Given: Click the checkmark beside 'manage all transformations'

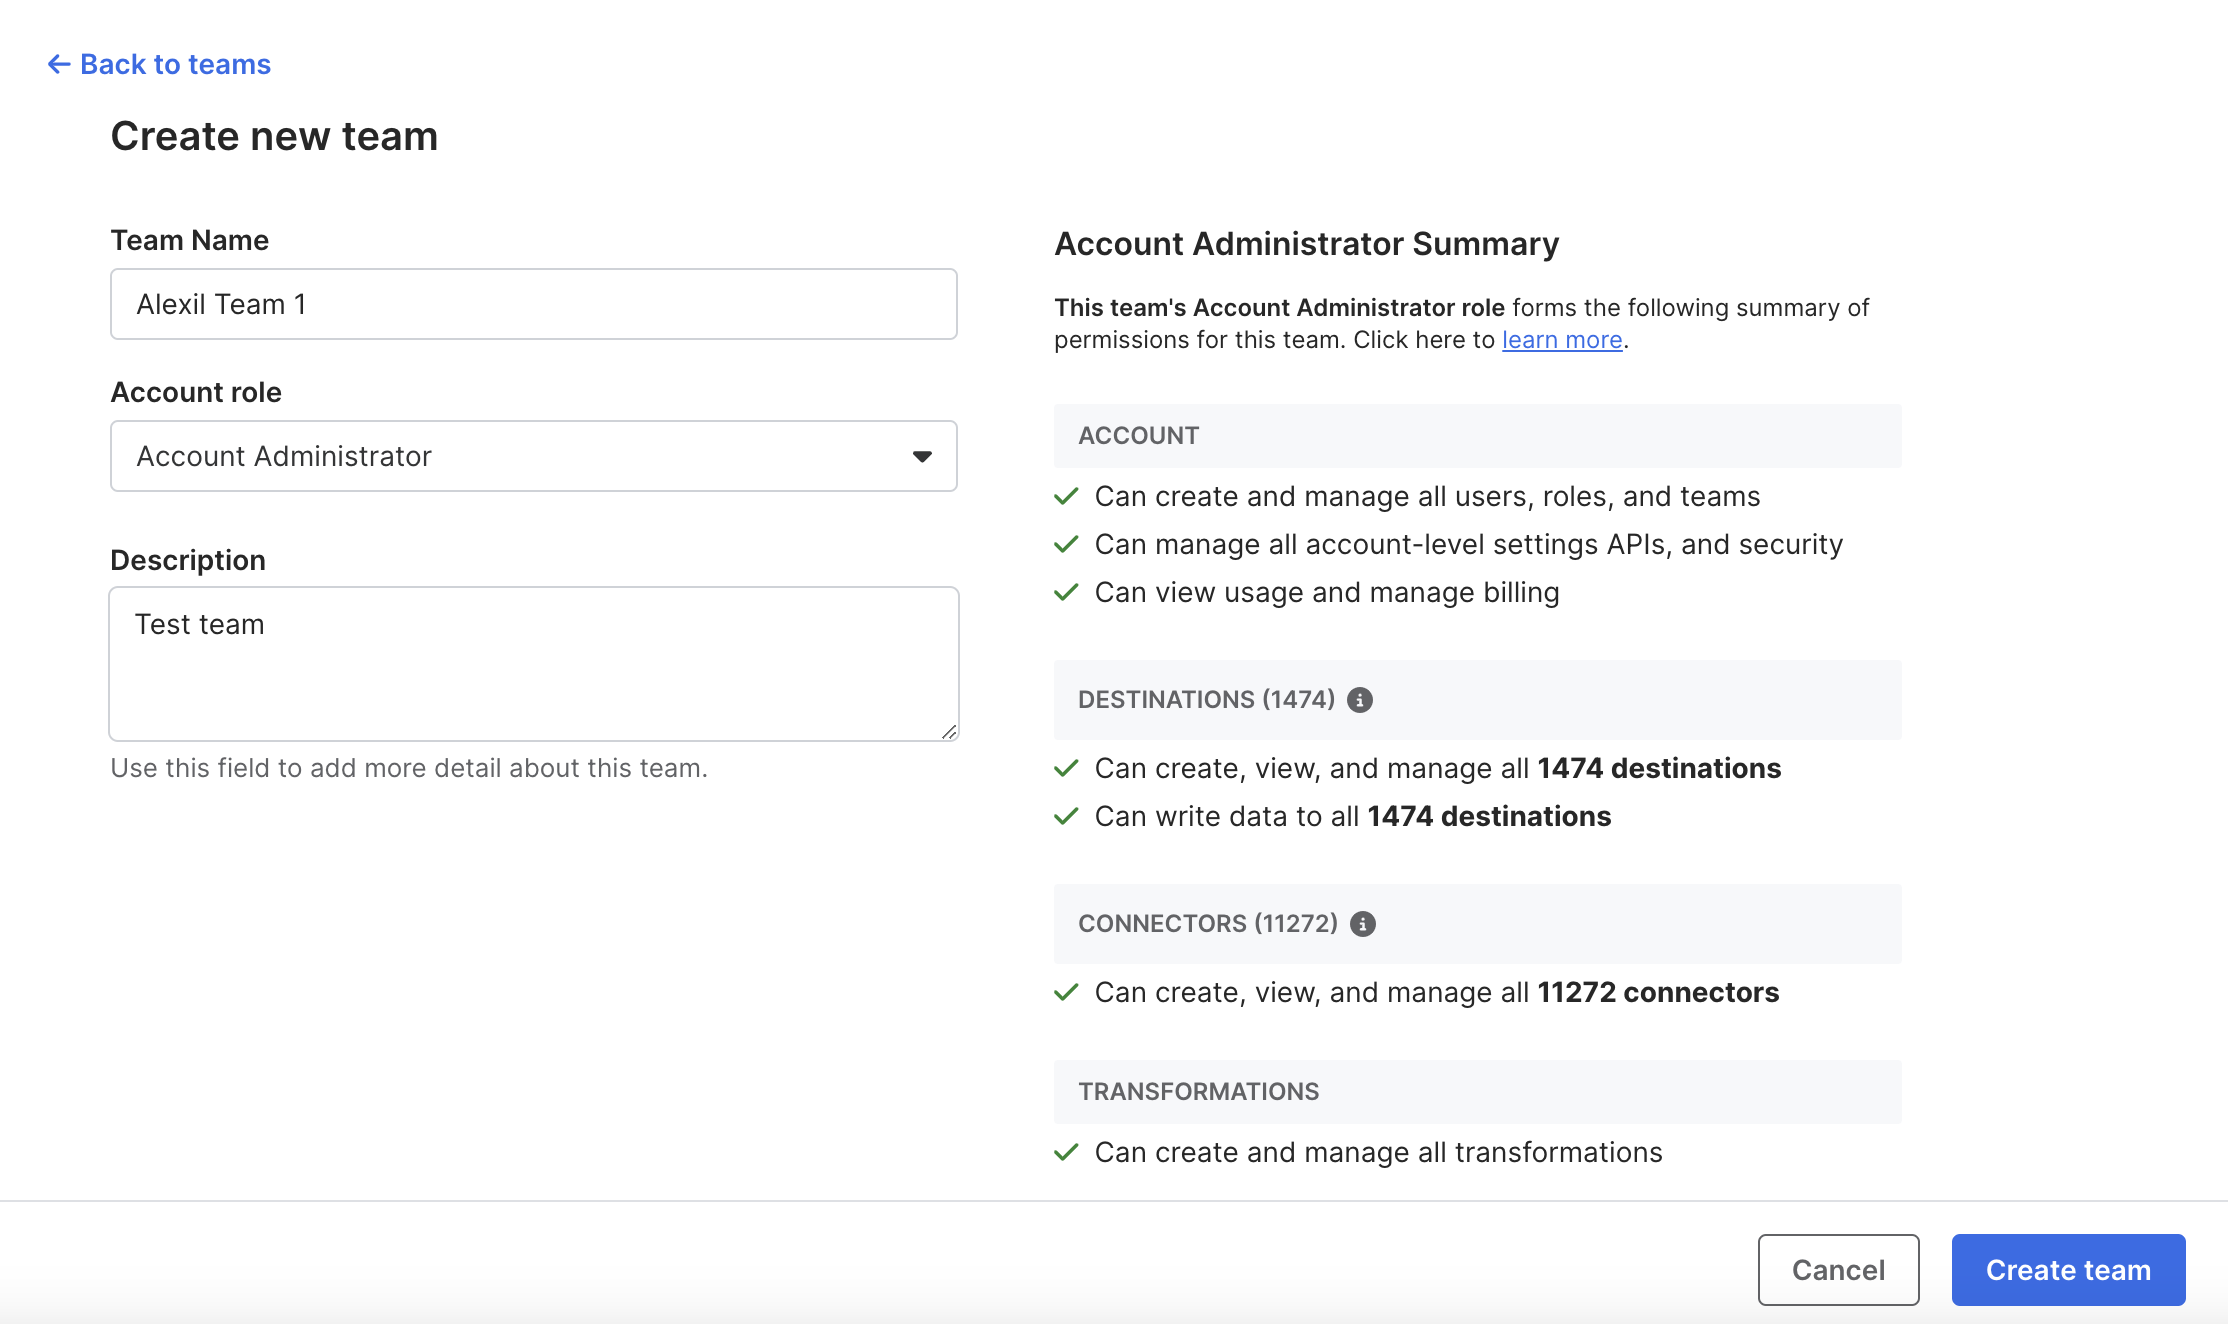Looking at the screenshot, I should pyautogui.click(x=1067, y=1152).
